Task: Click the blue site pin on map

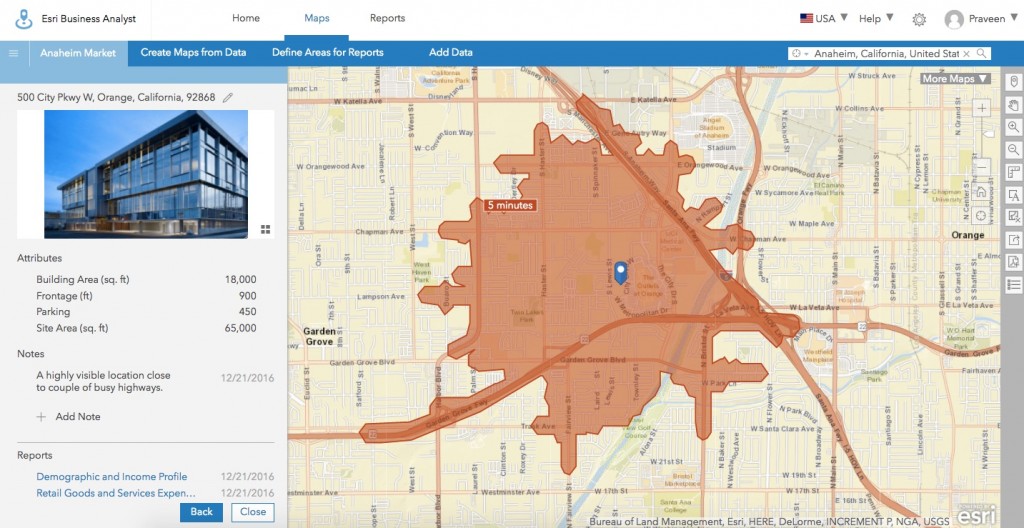Action: tap(621, 272)
